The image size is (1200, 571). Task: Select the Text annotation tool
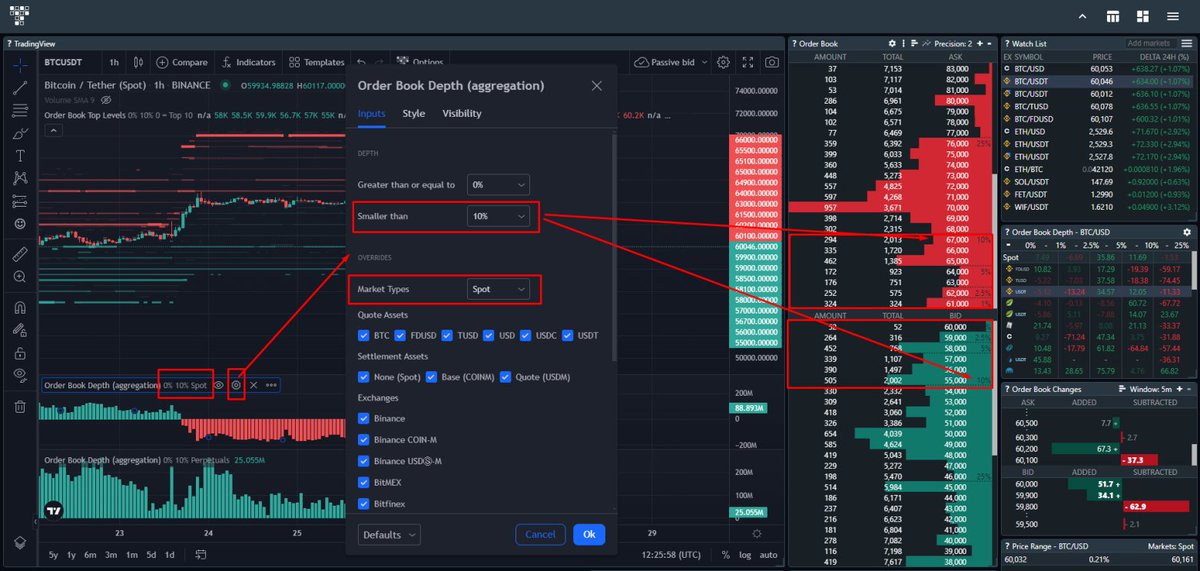(20, 156)
